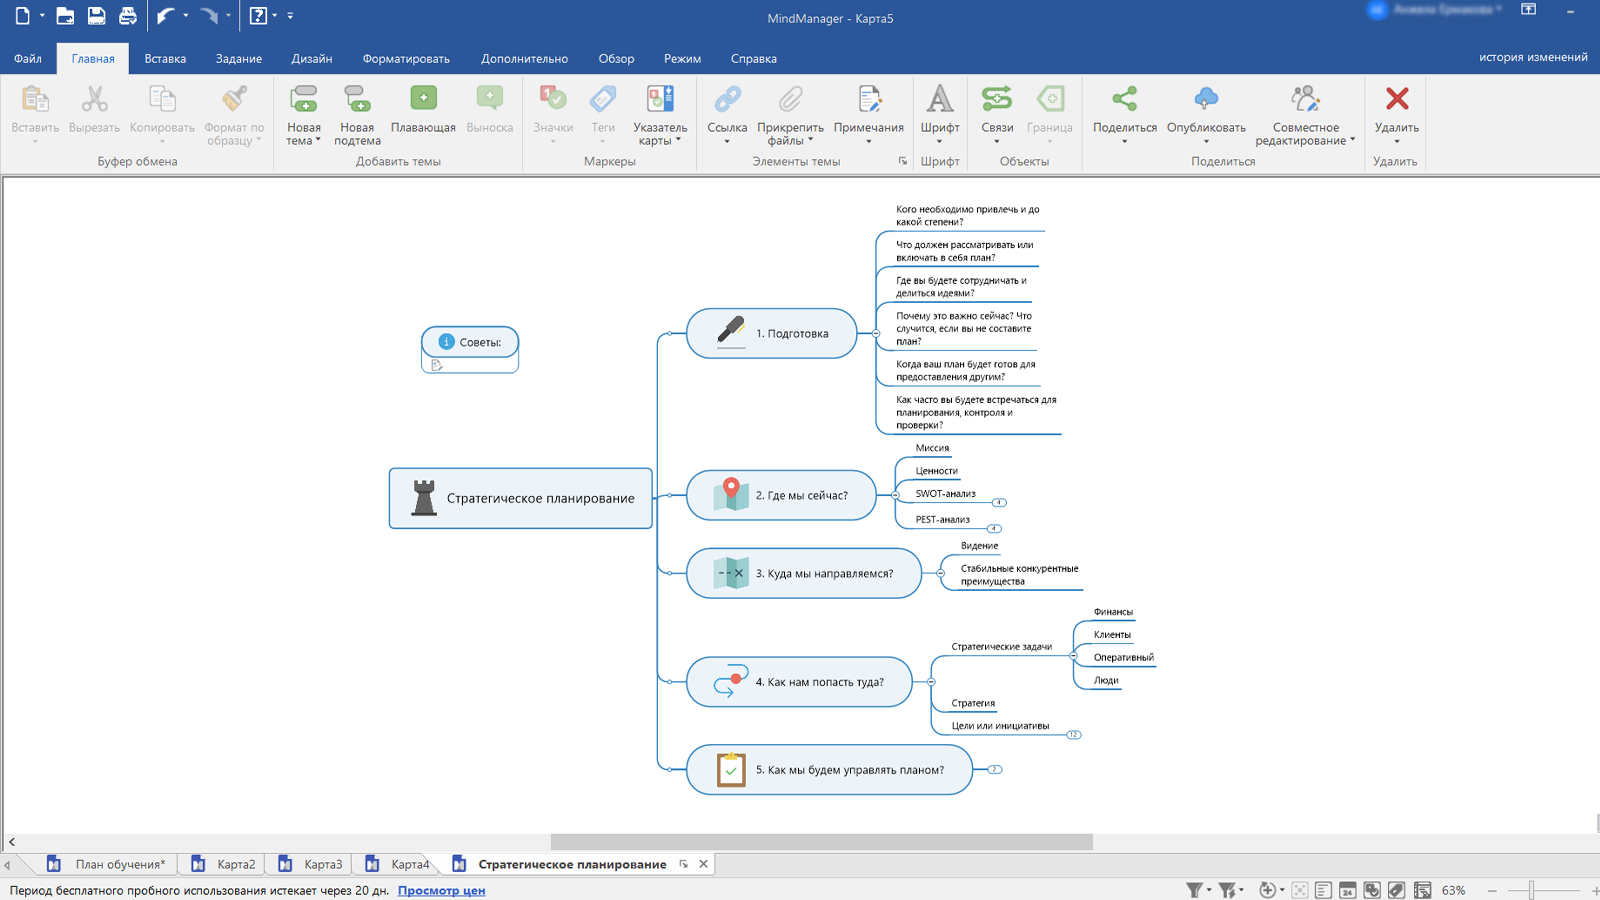The image size is (1600, 900).
Task: Click the red Удалить delete icon
Action: pos(1397,100)
